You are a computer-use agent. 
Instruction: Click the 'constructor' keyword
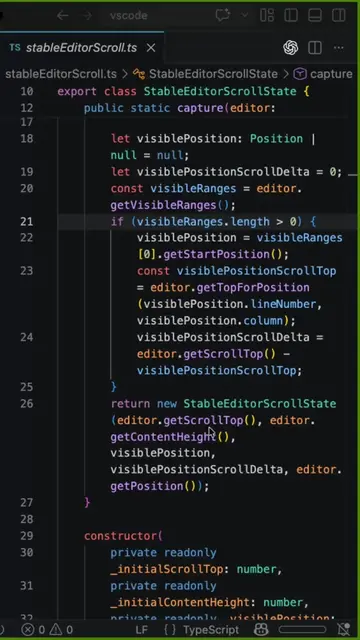point(120,536)
